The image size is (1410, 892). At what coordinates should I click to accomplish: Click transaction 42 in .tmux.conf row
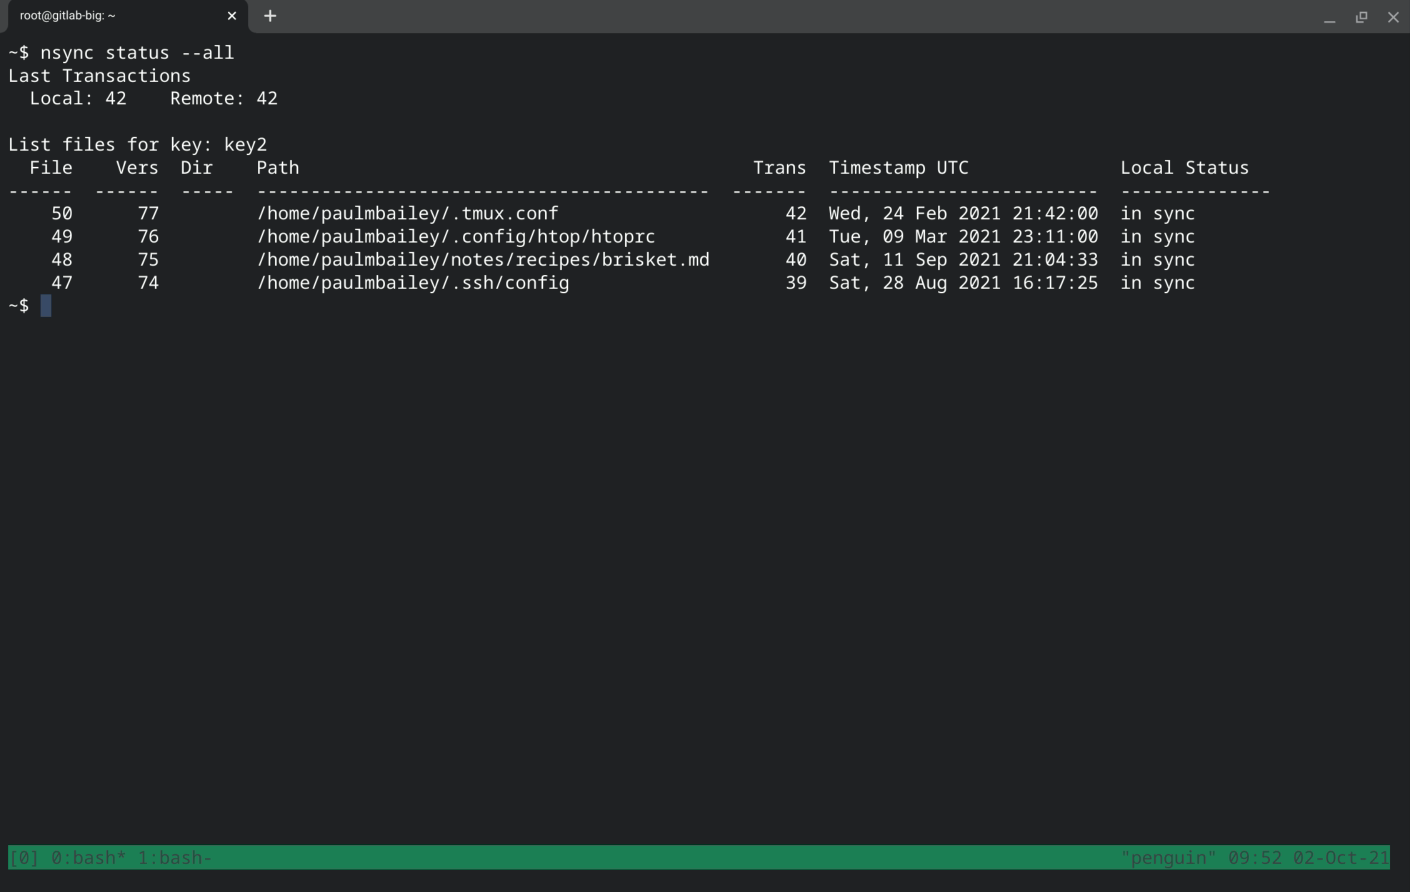coord(796,214)
